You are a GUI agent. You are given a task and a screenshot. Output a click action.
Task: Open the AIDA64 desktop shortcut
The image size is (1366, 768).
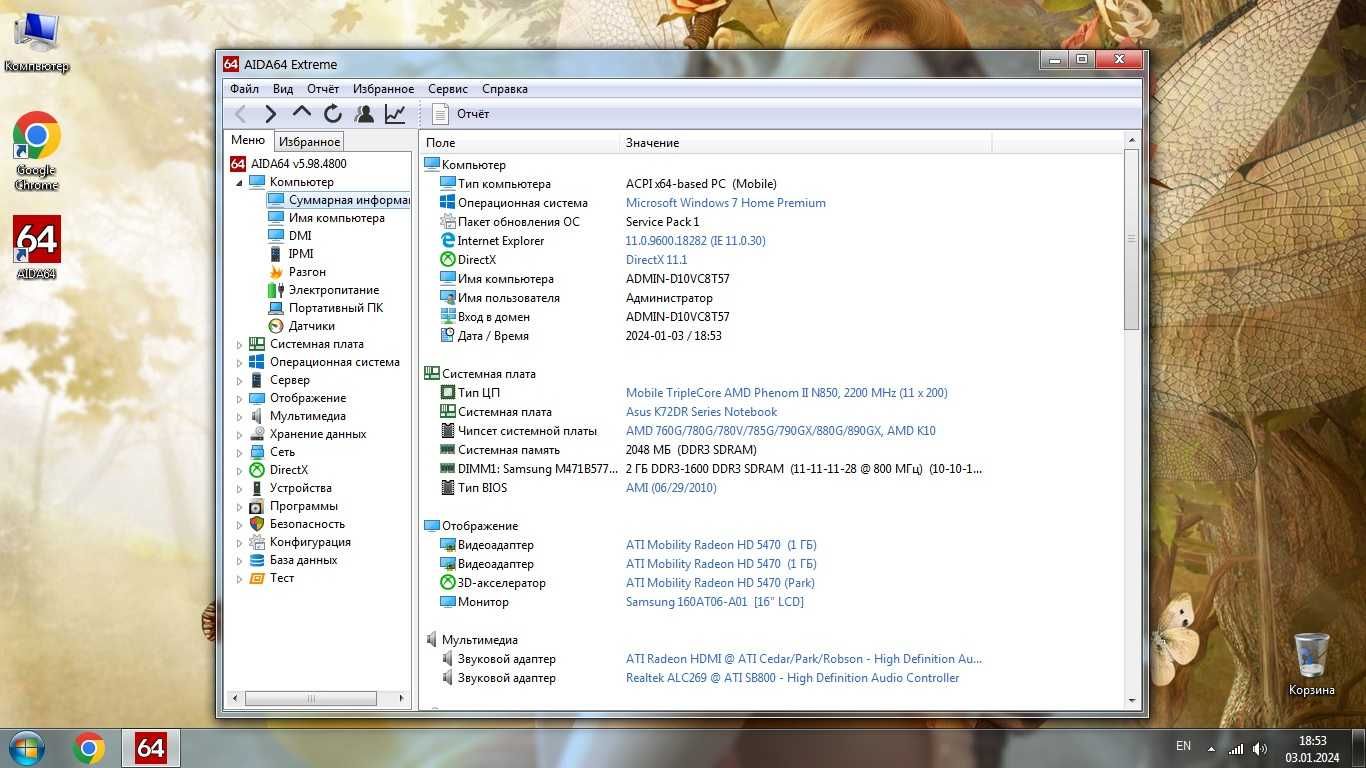[37, 247]
